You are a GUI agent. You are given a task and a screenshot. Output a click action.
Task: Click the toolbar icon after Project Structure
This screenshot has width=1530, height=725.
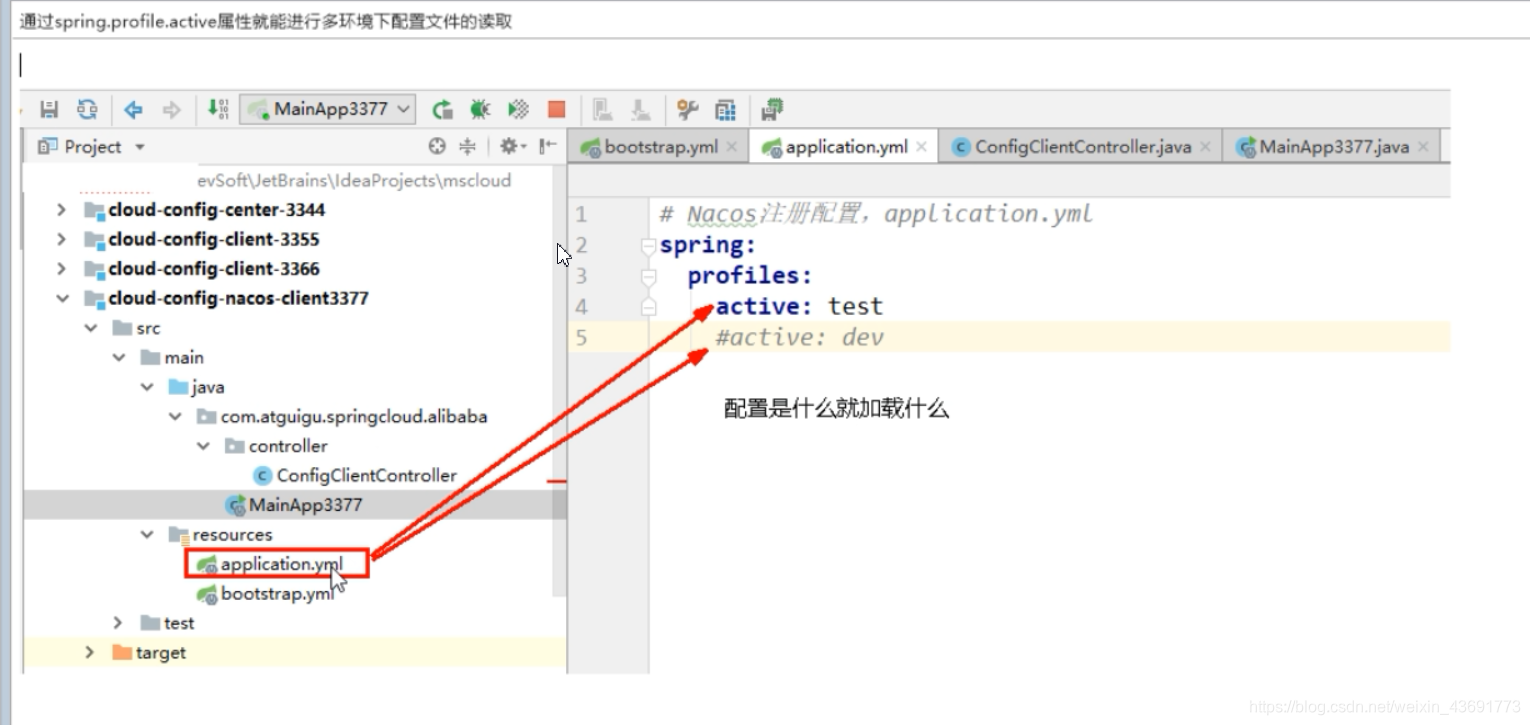(771, 109)
